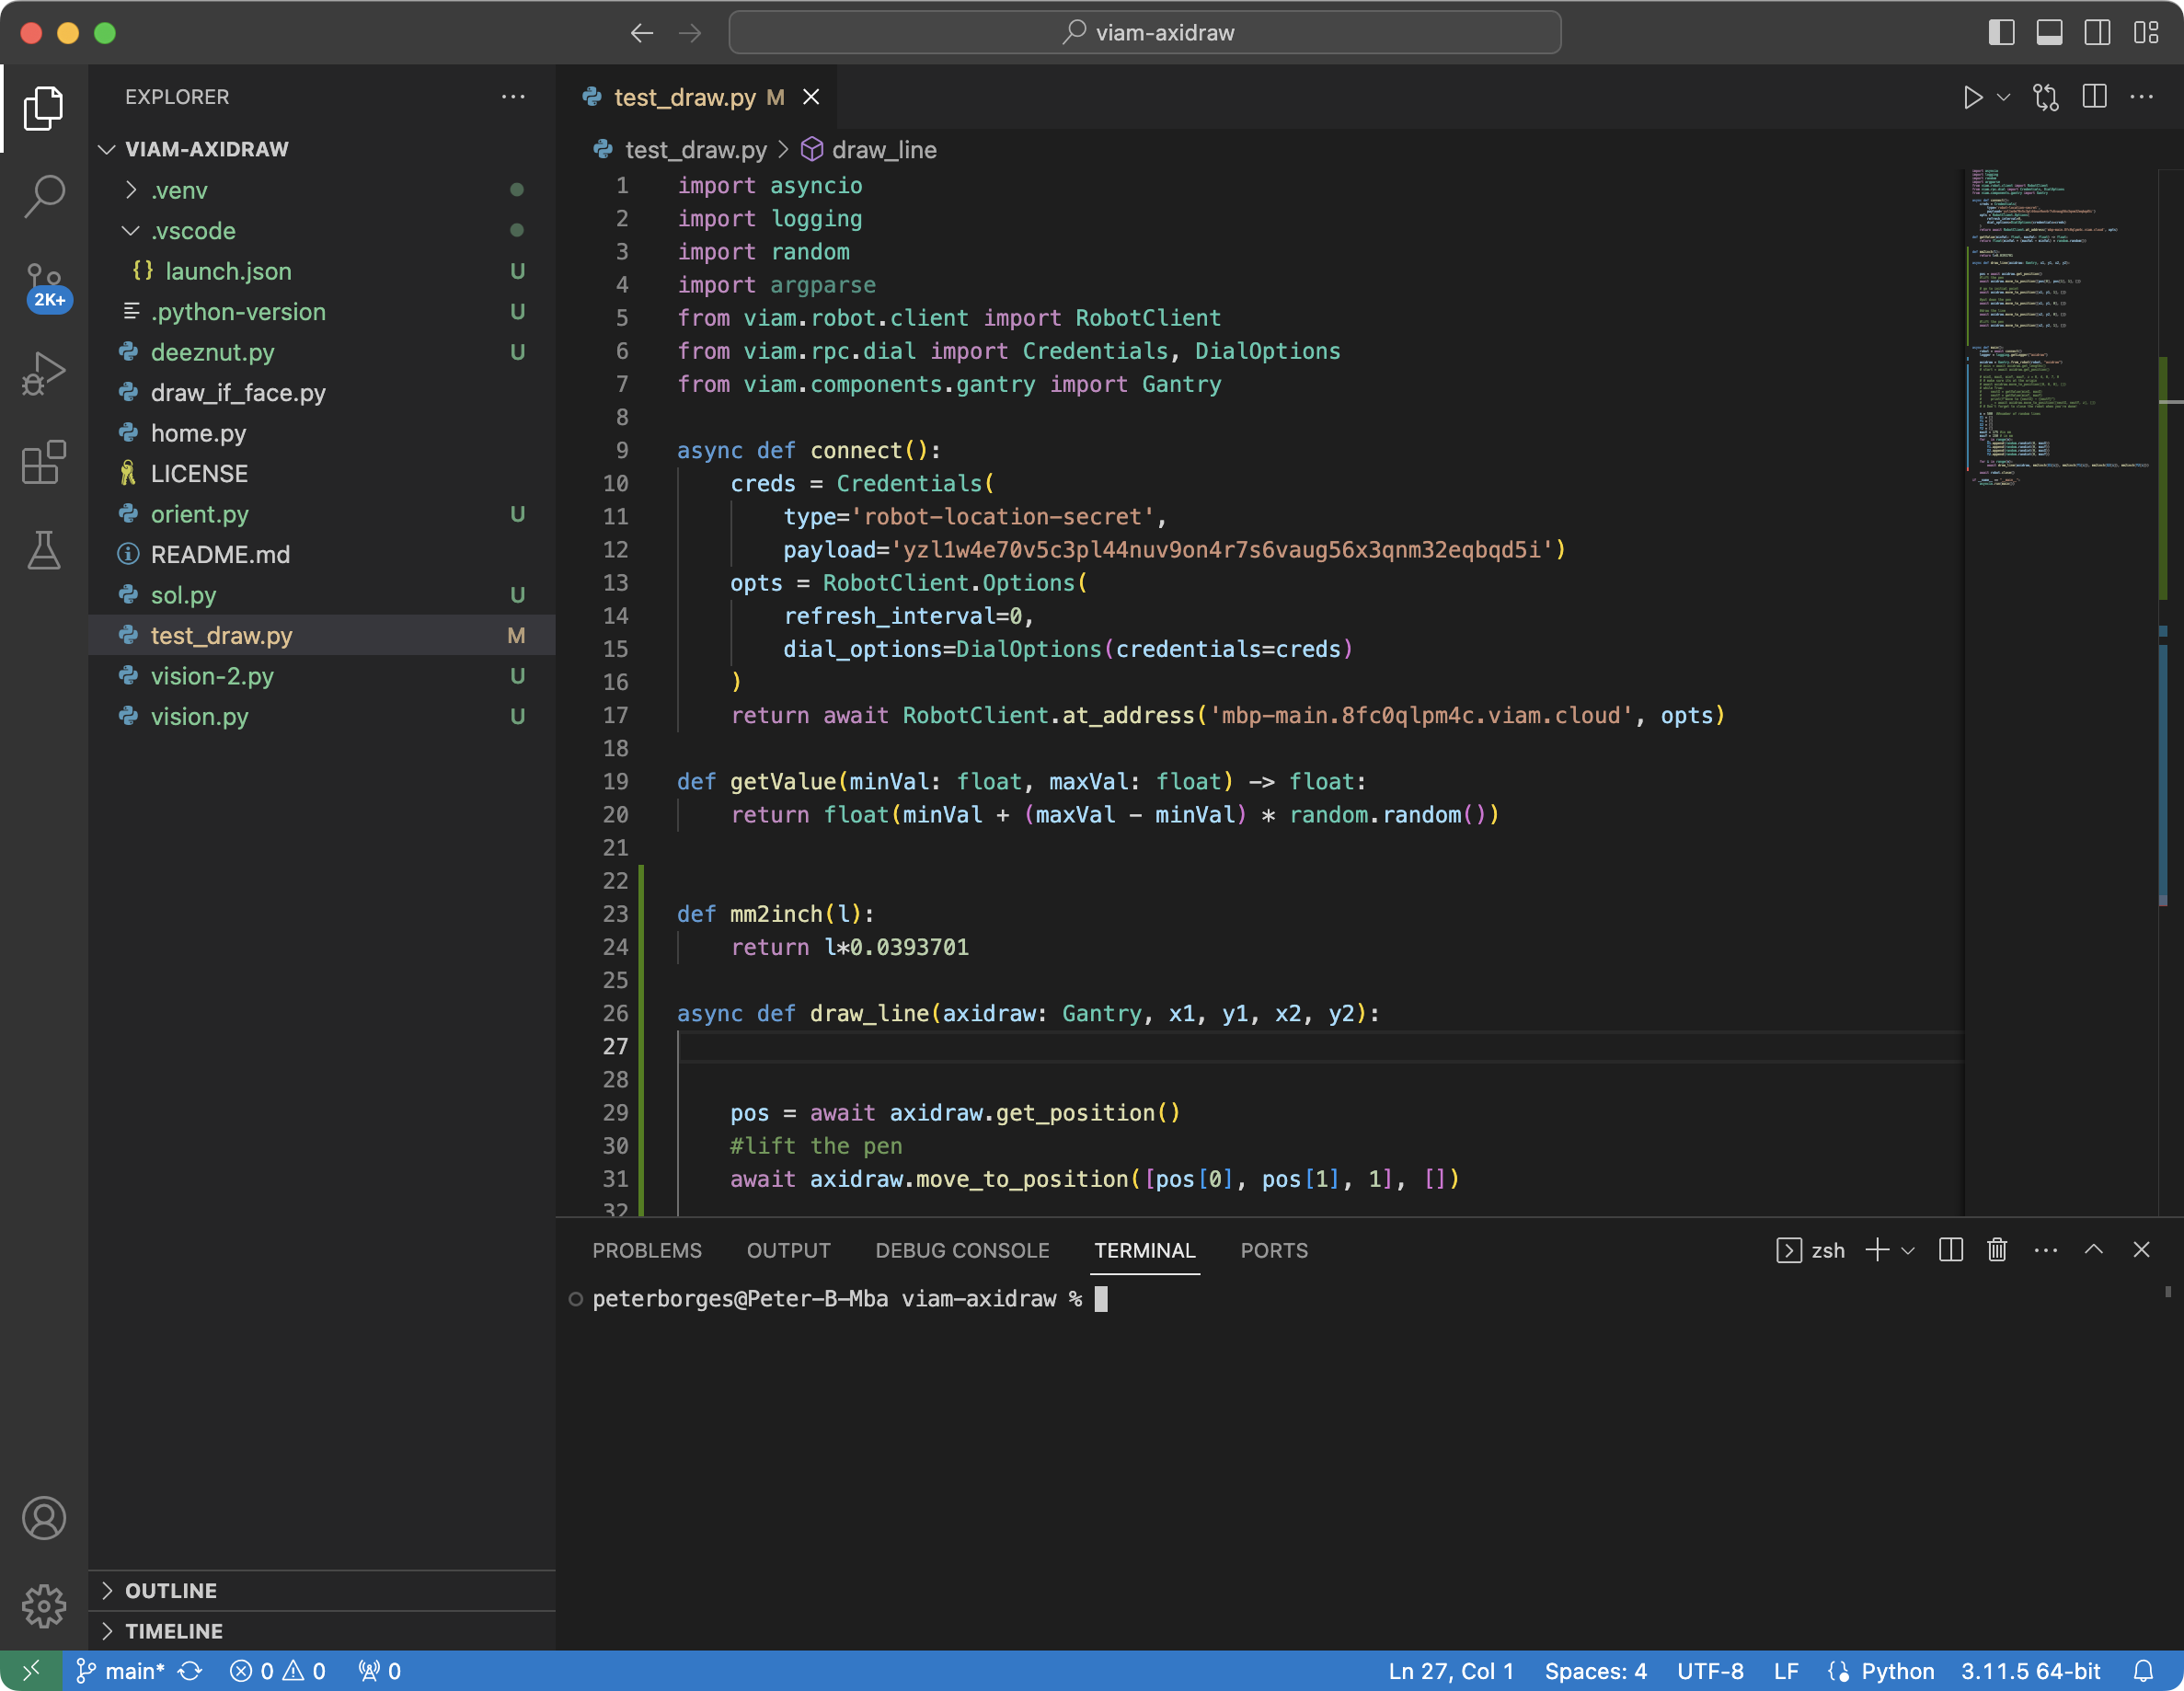Switch to the OUTPUT tab

click(788, 1250)
